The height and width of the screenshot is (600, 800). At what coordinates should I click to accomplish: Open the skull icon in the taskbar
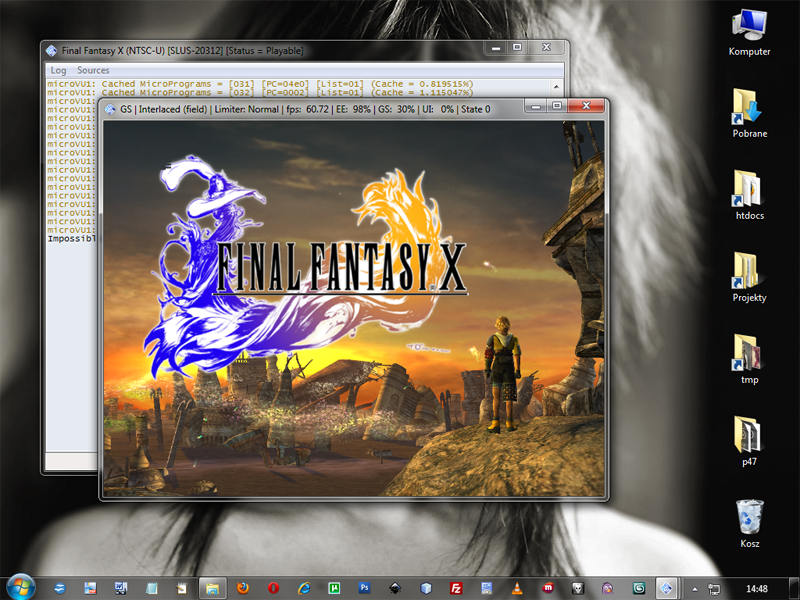578,588
